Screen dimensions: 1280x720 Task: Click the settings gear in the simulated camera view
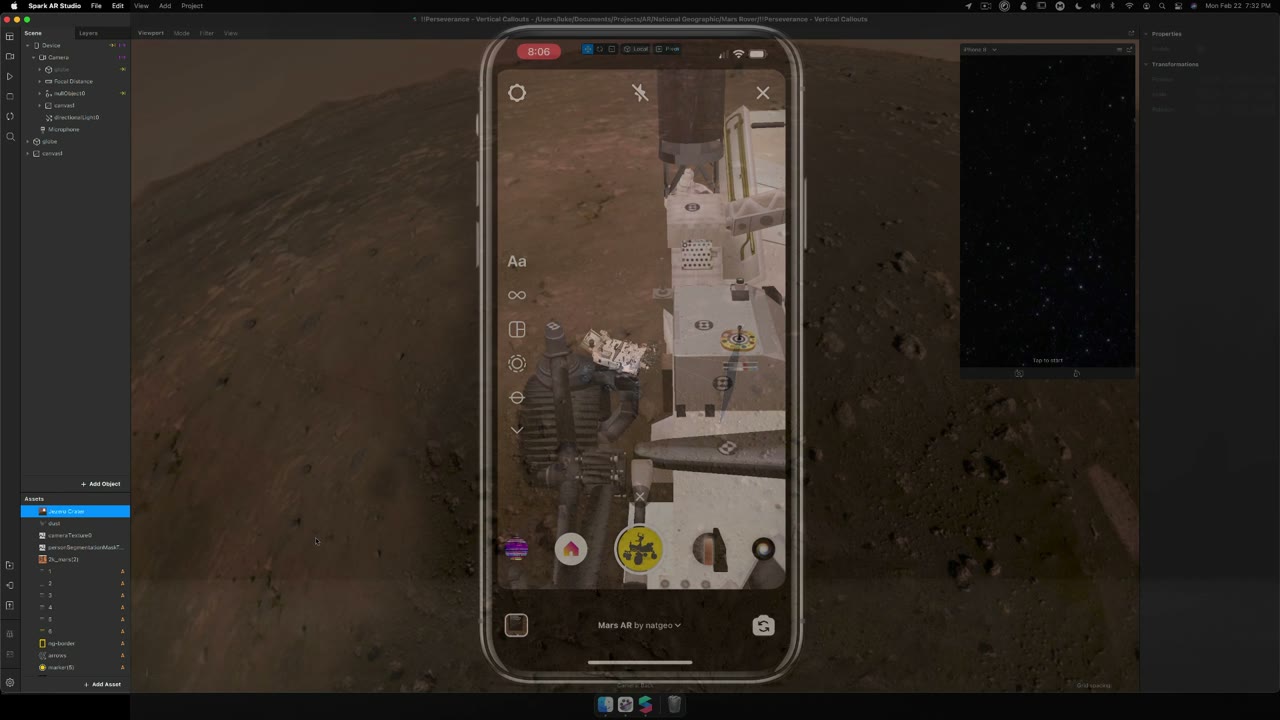tap(517, 93)
